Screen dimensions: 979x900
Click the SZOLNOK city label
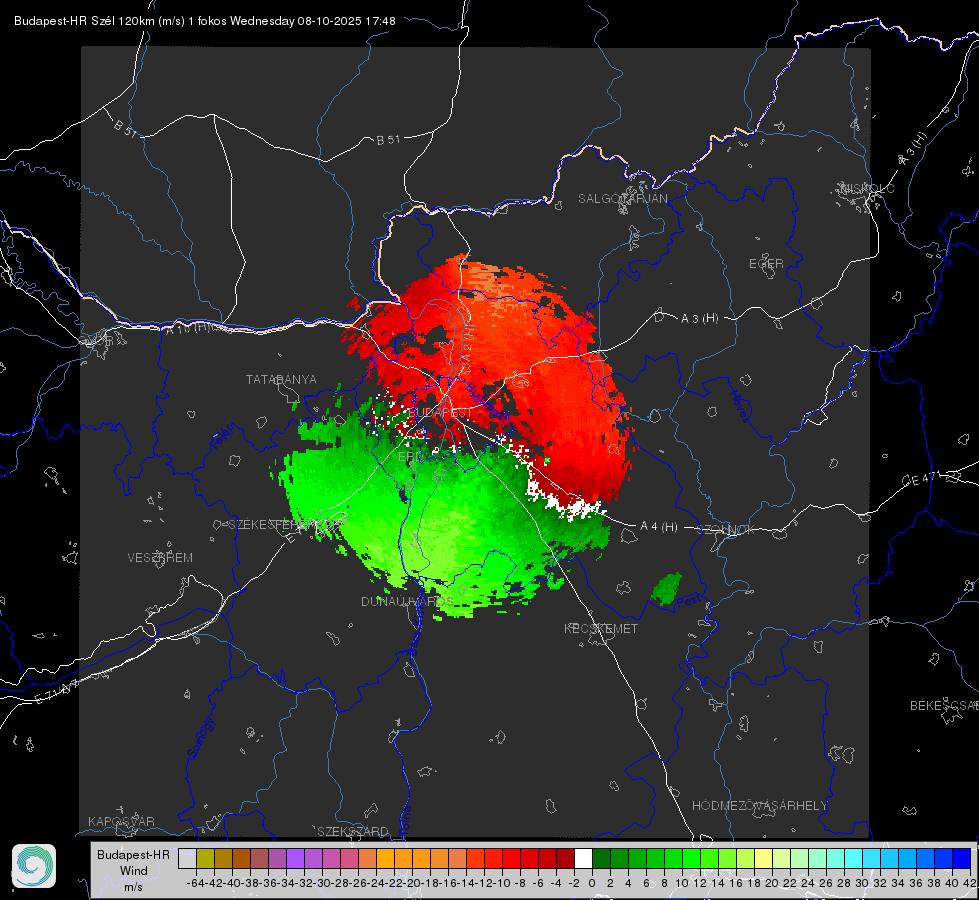[x=726, y=530]
